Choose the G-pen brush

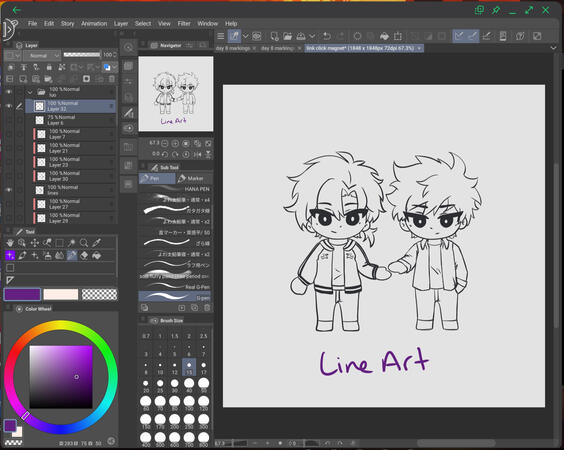175,297
